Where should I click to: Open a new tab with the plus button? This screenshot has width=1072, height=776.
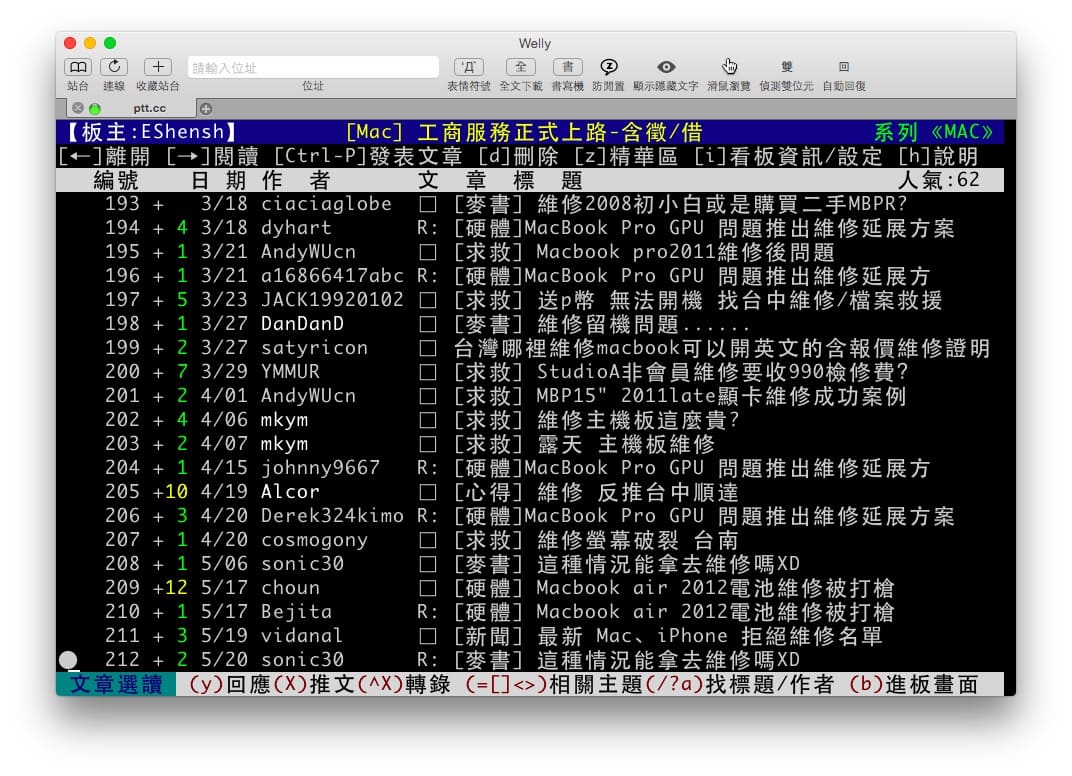pos(206,108)
